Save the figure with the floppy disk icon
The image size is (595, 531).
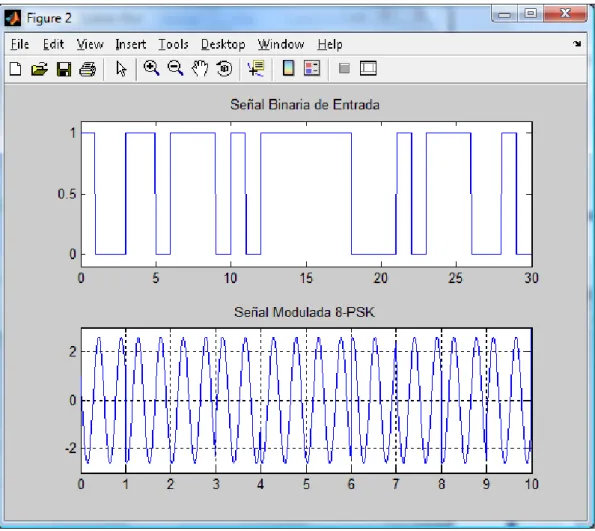click(x=64, y=69)
